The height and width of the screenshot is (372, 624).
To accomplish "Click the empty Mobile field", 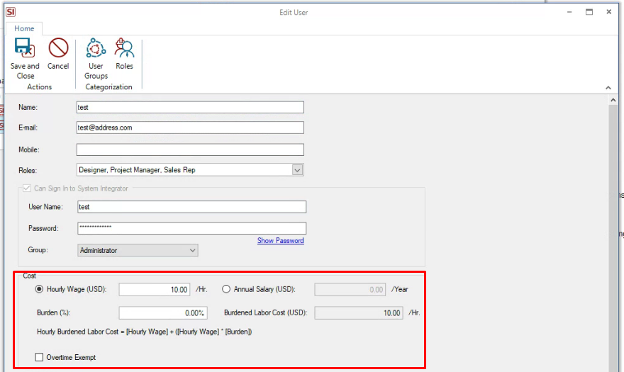I will coord(190,150).
